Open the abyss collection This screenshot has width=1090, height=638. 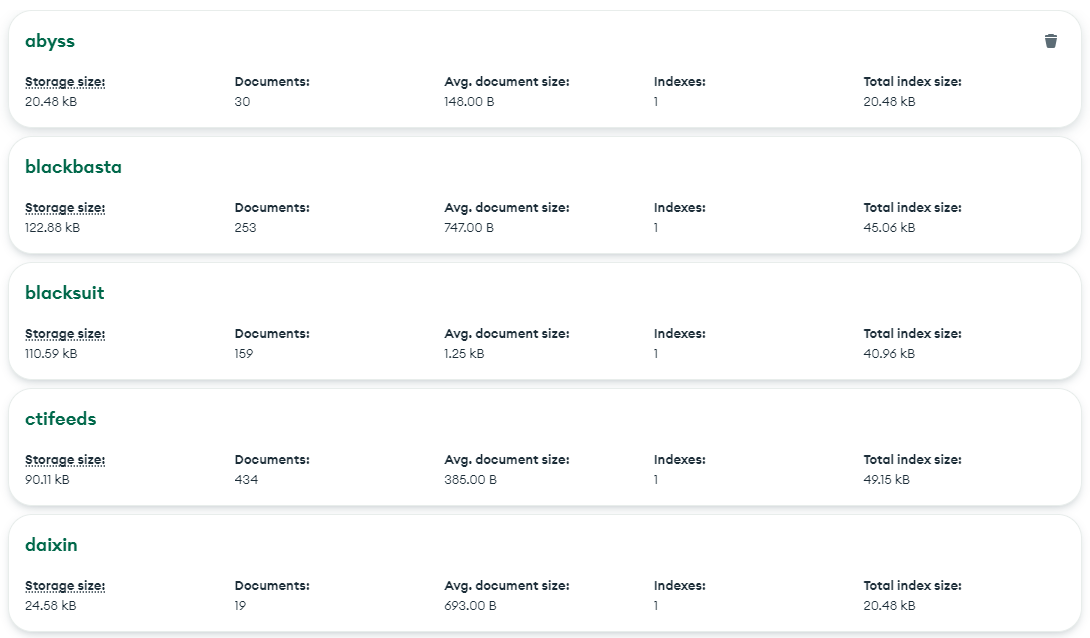pos(50,41)
